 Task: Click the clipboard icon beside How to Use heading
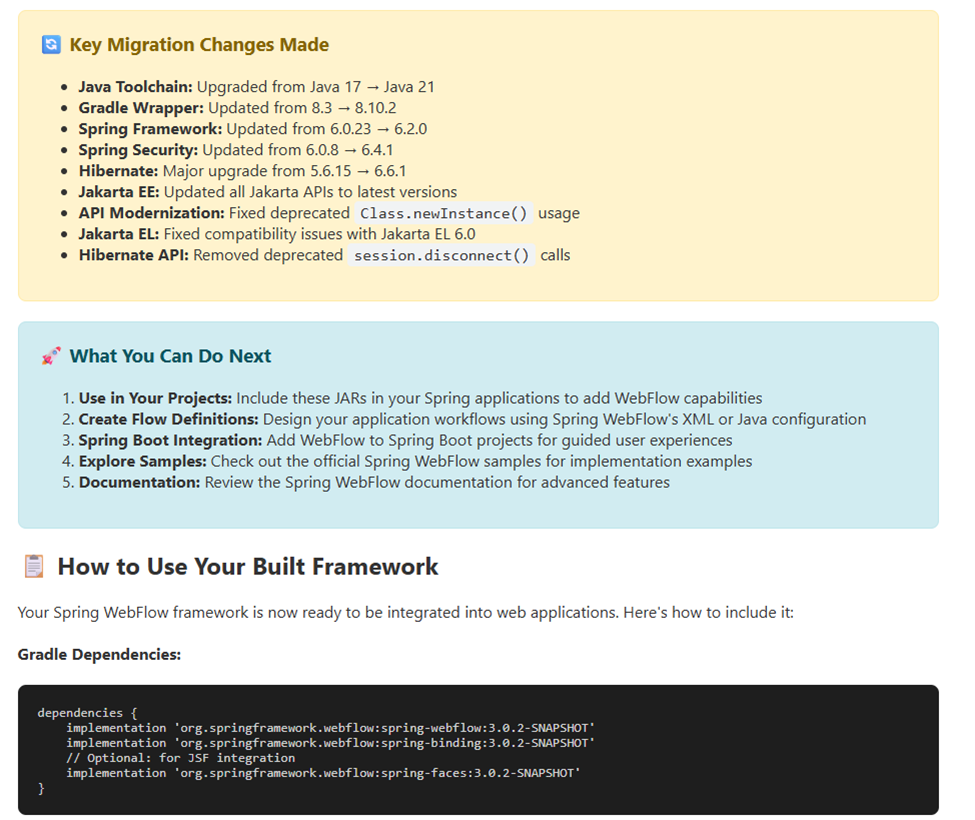coord(34,567)
